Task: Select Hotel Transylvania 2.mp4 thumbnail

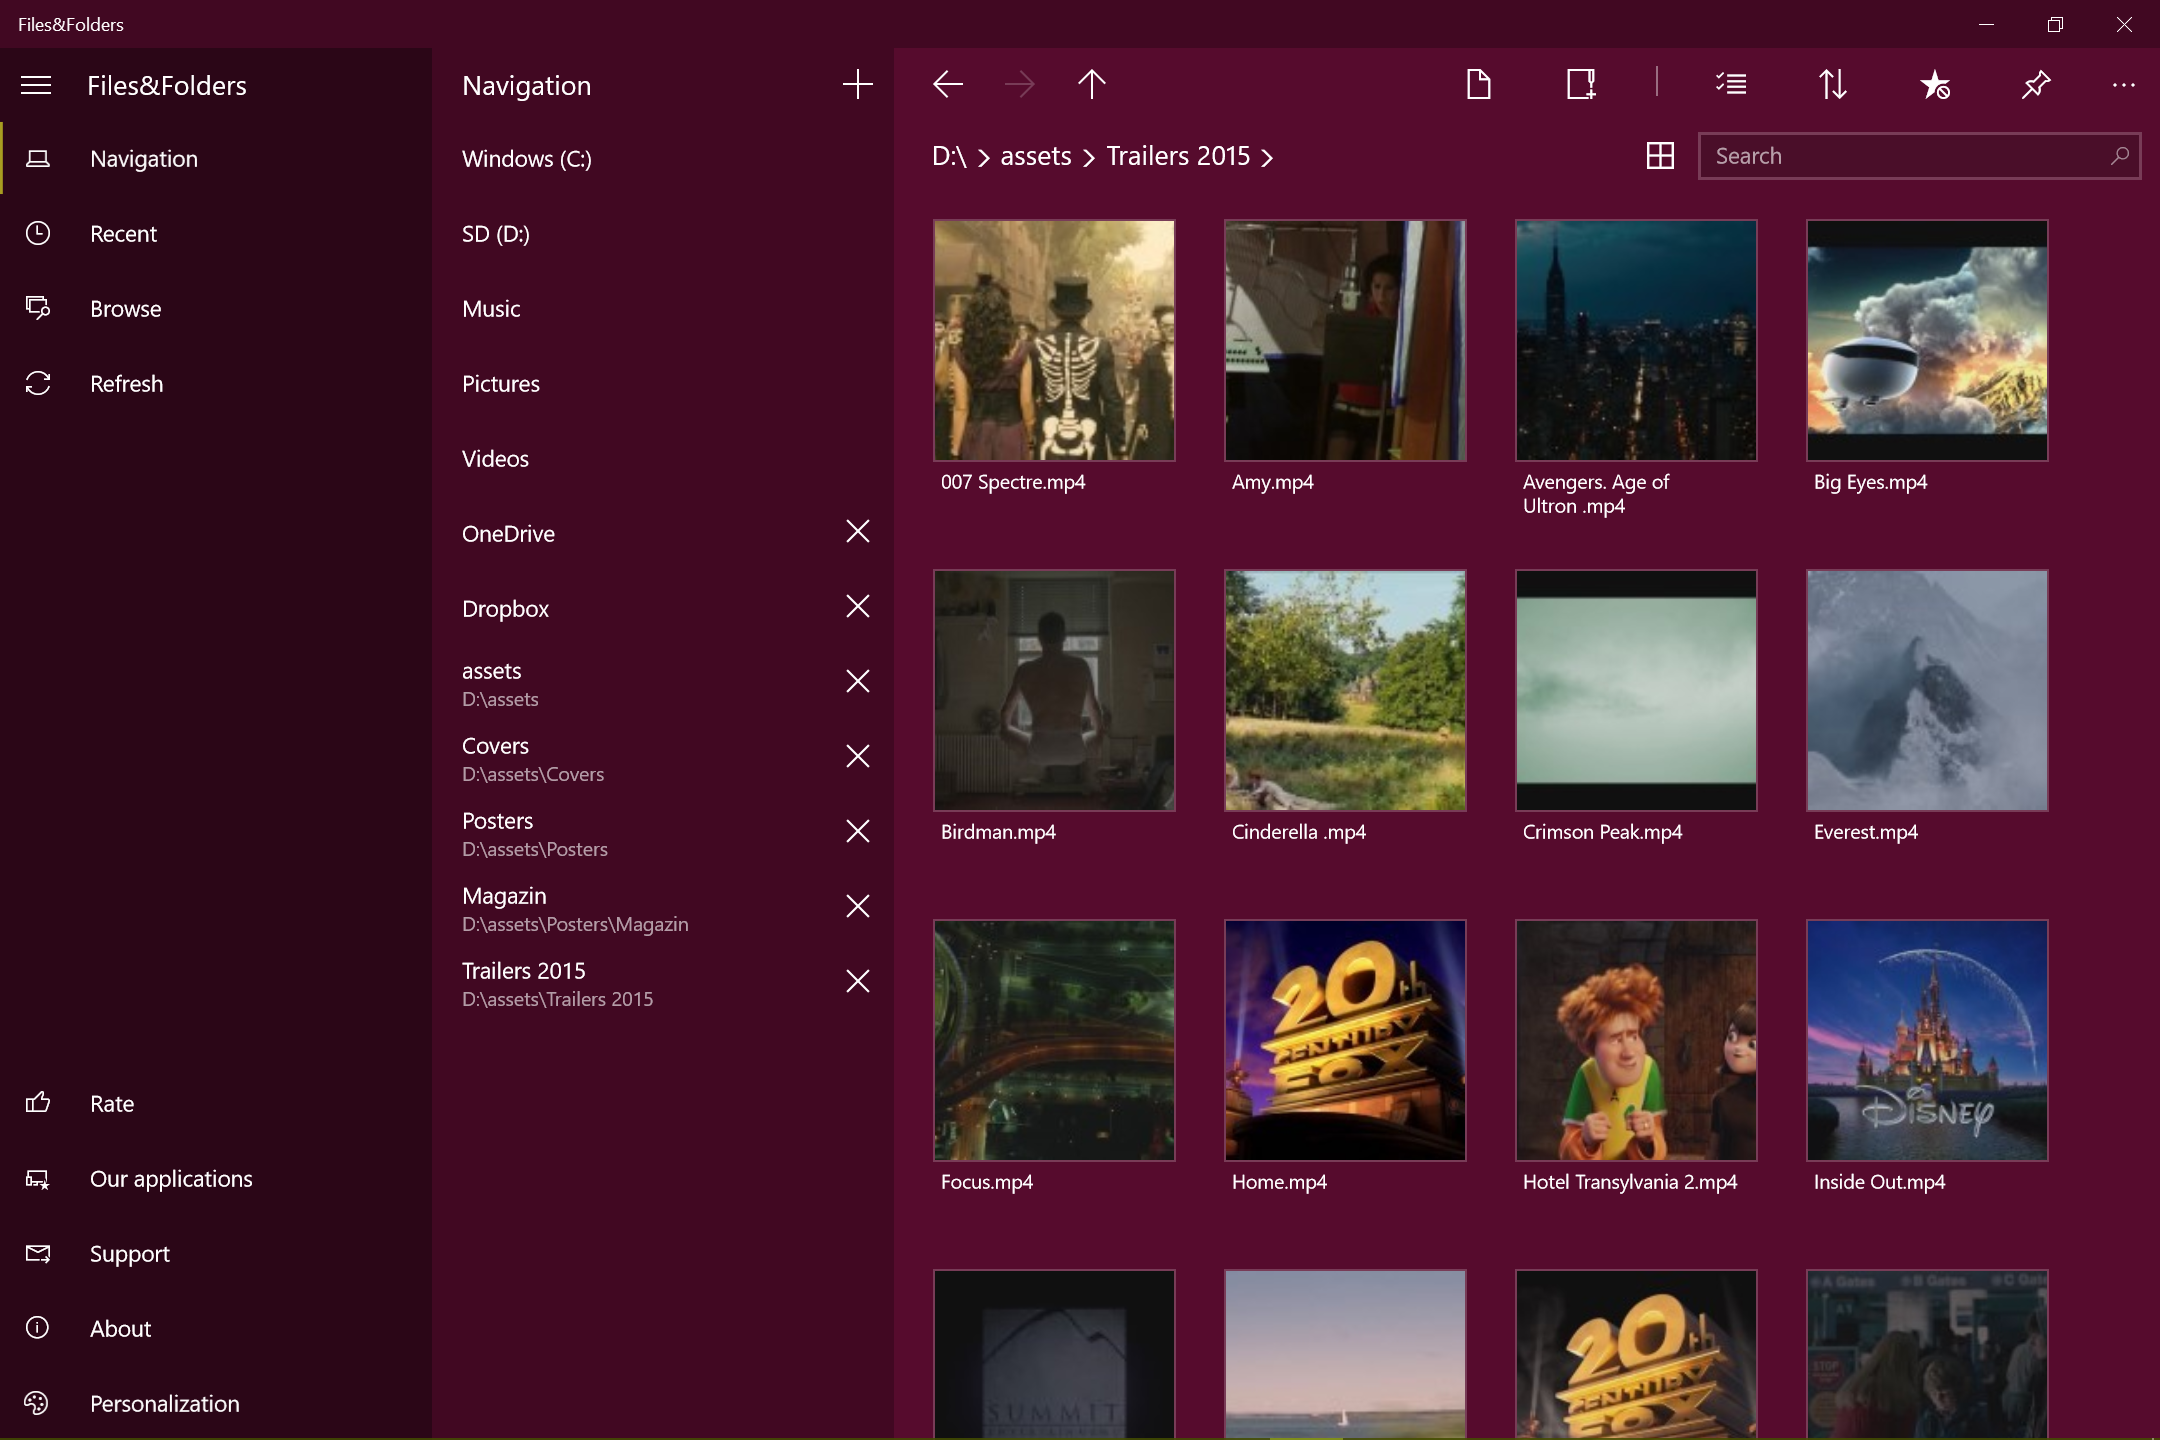Action: point(1636,1040)
